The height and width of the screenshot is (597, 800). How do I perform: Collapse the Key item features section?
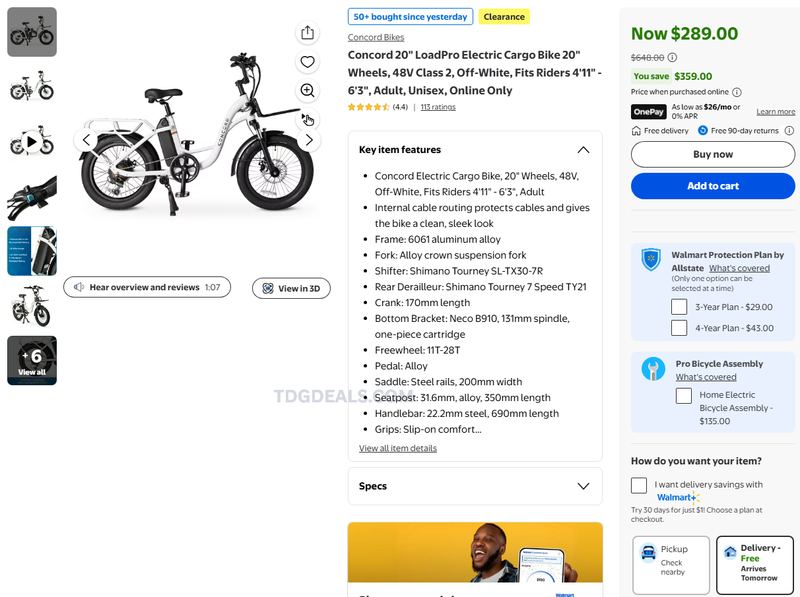[x=583, y=150]
